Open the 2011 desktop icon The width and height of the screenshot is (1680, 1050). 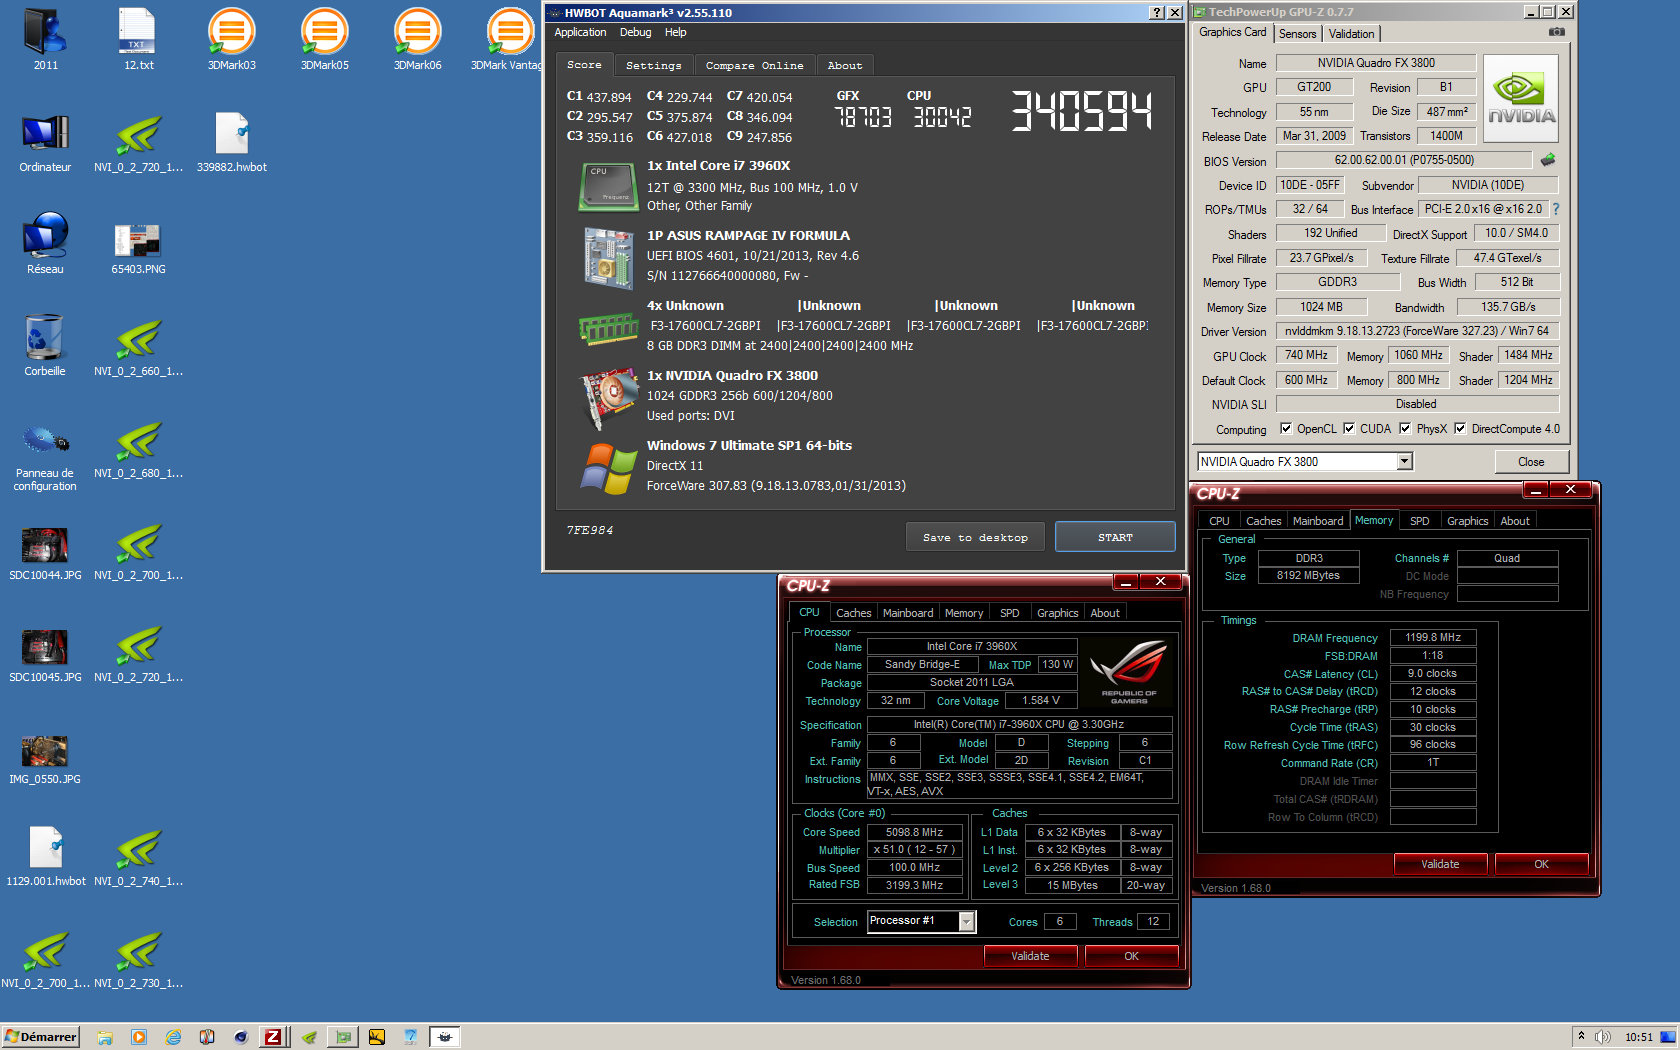(45, 40)
